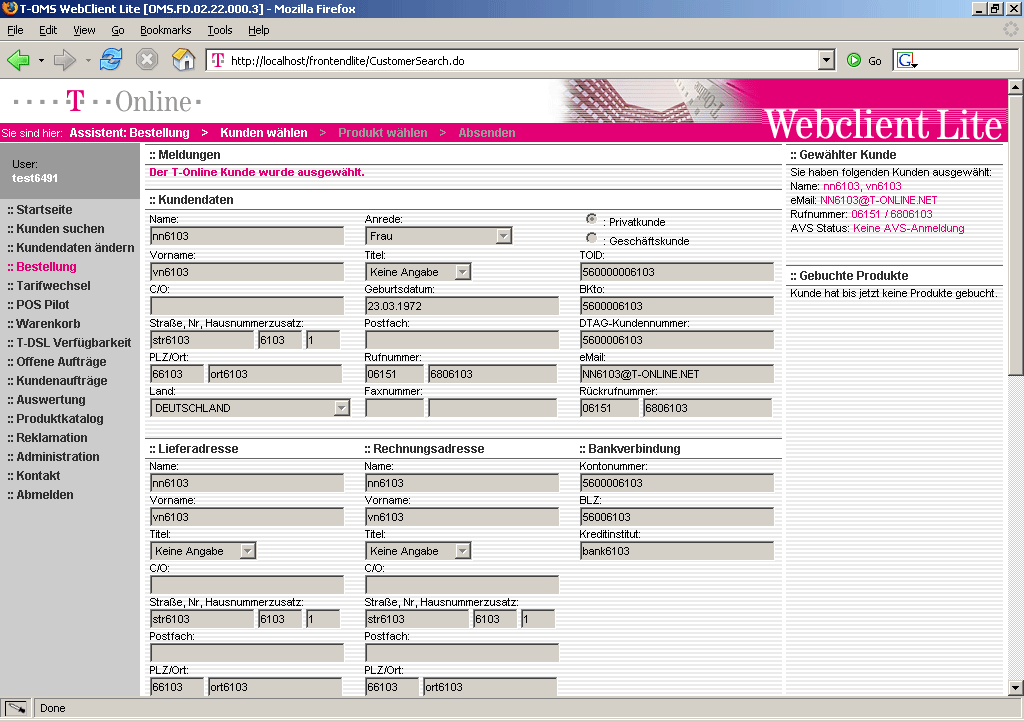
Task: Click the Forward arrow in Firefox toolbar
Action: tap(65, 60)
